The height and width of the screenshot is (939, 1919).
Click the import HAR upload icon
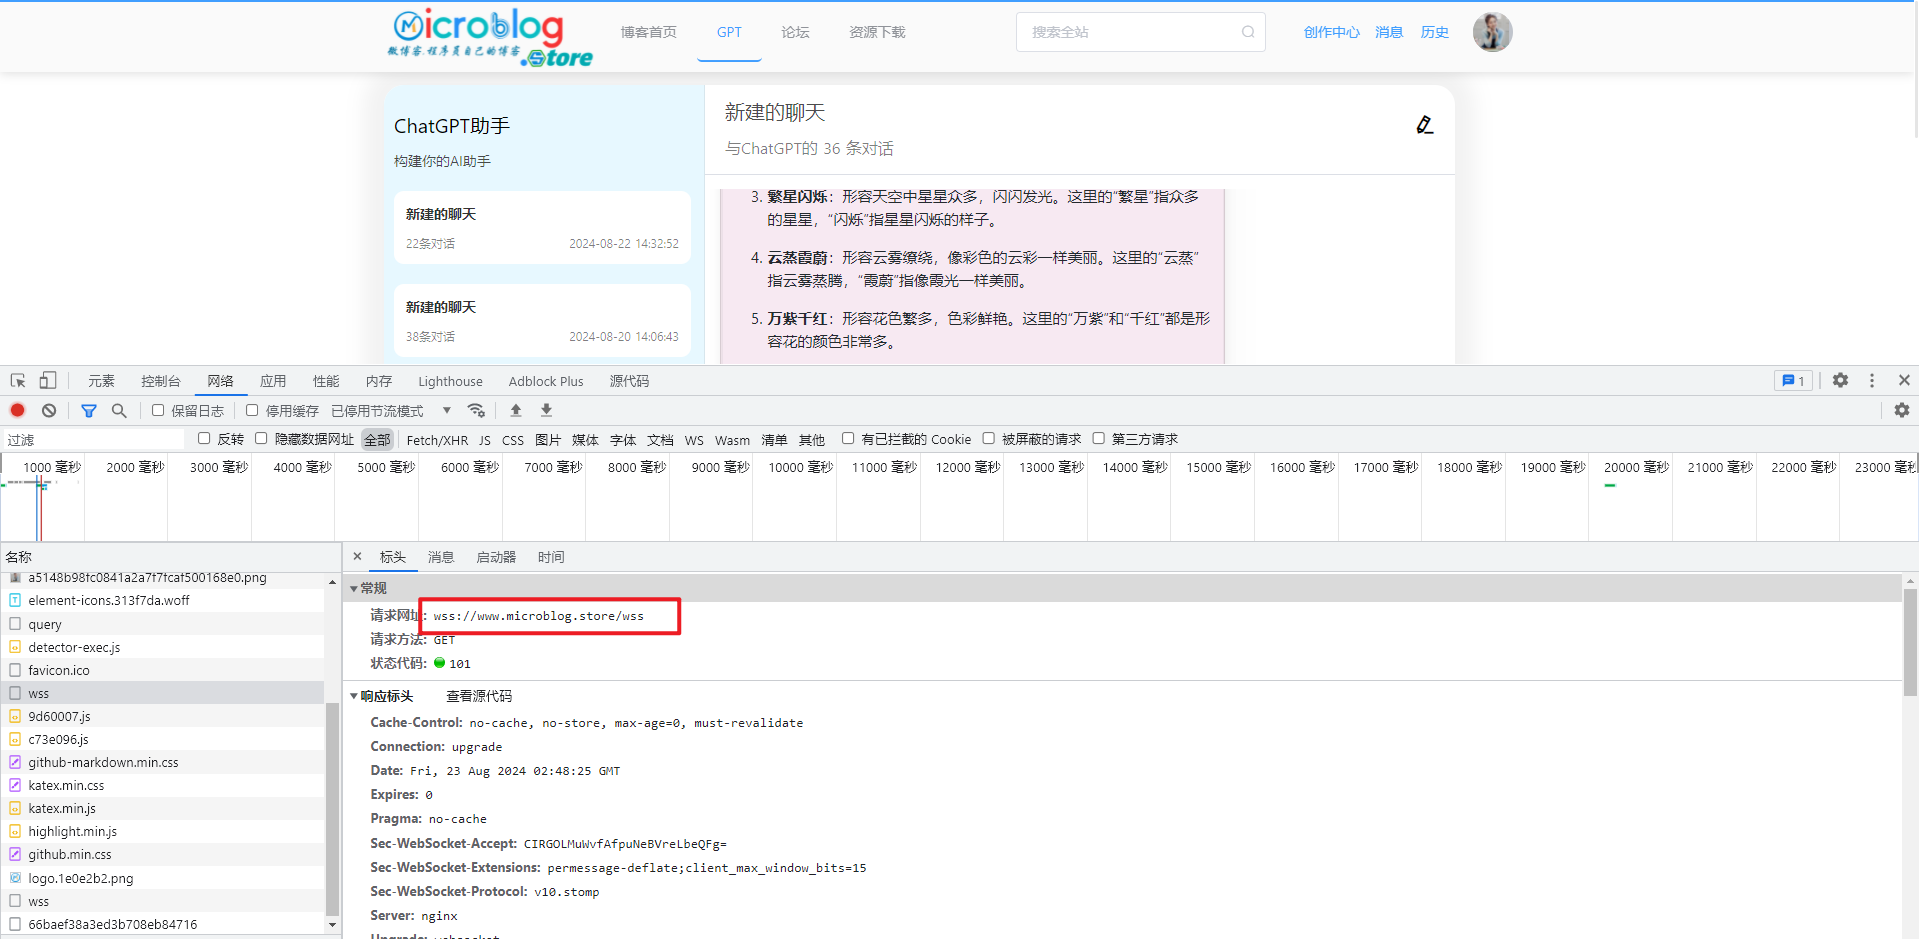coord(516,410)
